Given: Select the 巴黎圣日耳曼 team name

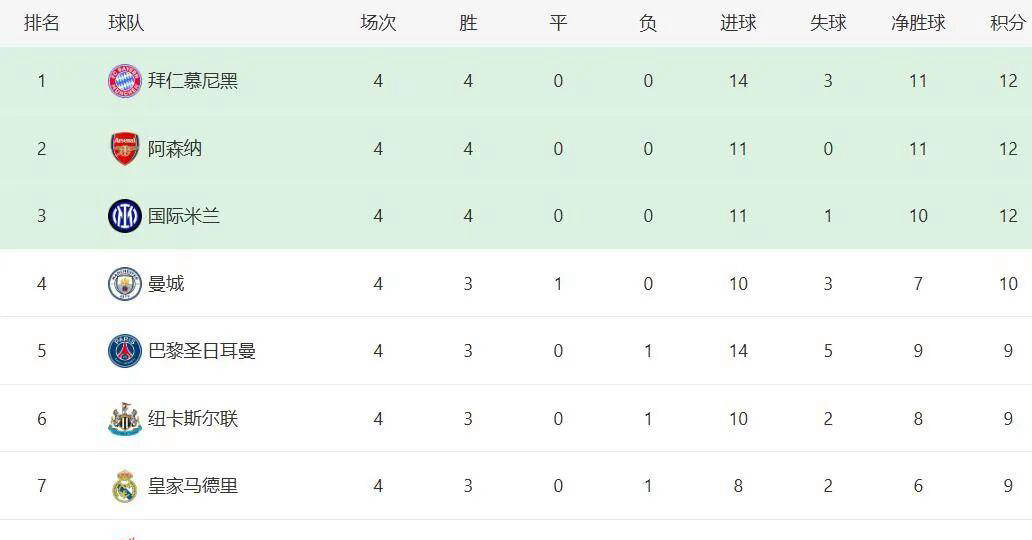Looking at the screenshot, I should pyautogui.click(x=202, y=351).
